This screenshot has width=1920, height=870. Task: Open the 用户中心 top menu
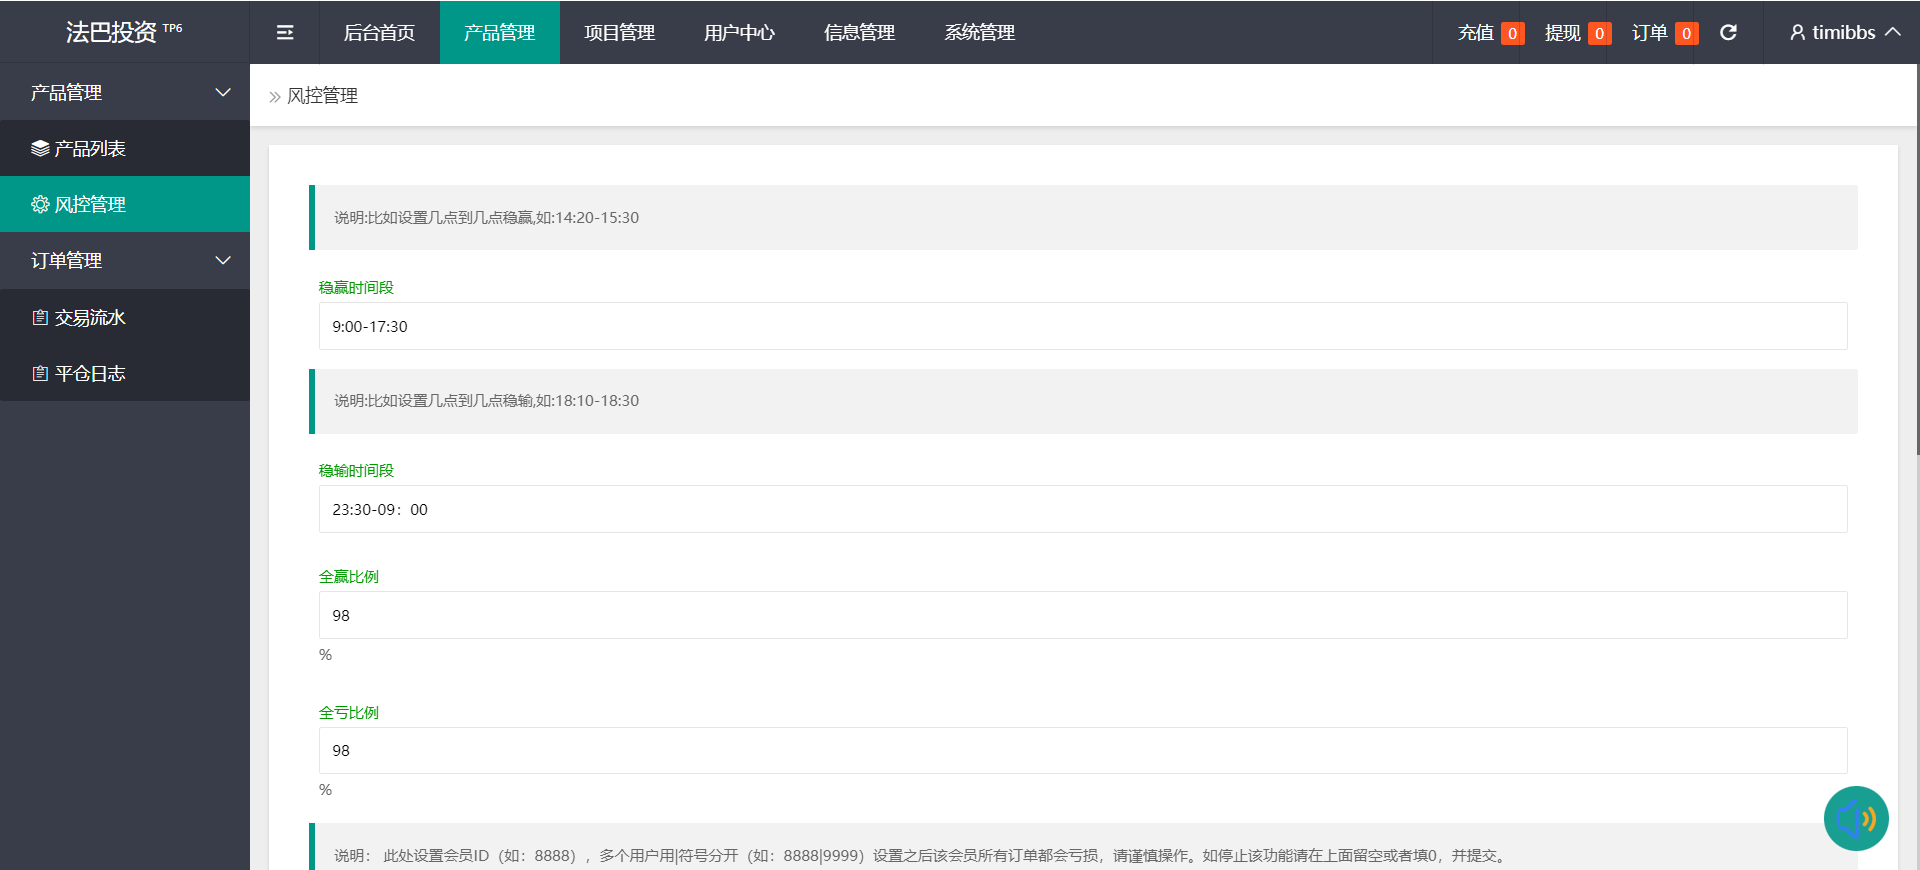pos(739,33)
